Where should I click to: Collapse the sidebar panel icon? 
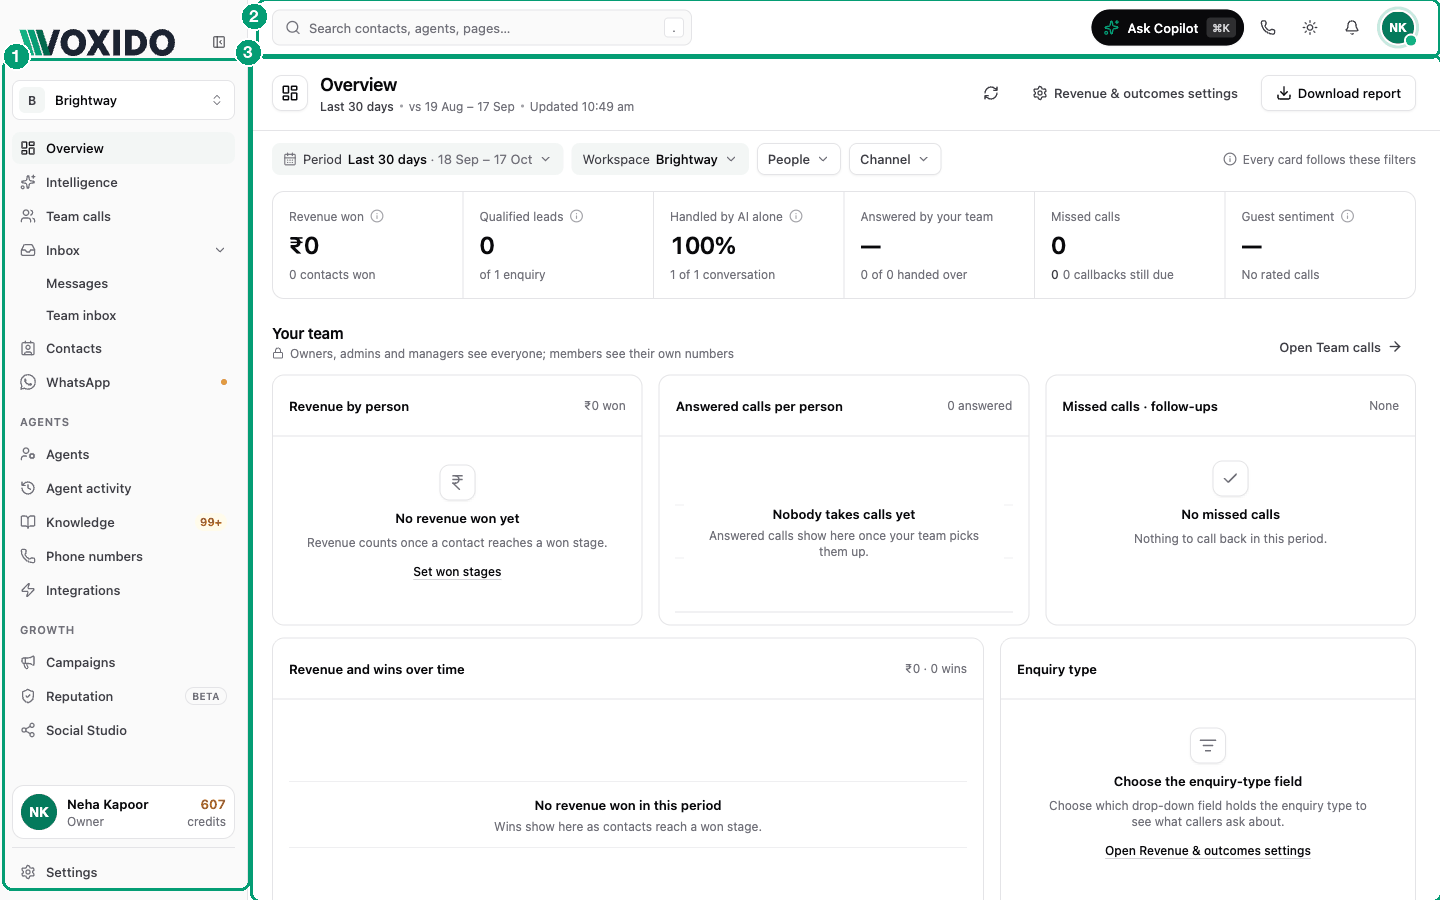tap(219, 42)
